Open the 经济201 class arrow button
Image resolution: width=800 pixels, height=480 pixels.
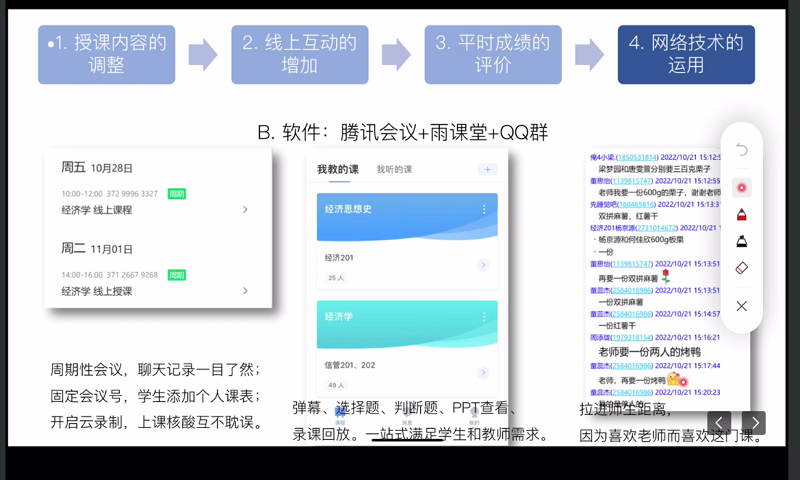tap(483, 265)
